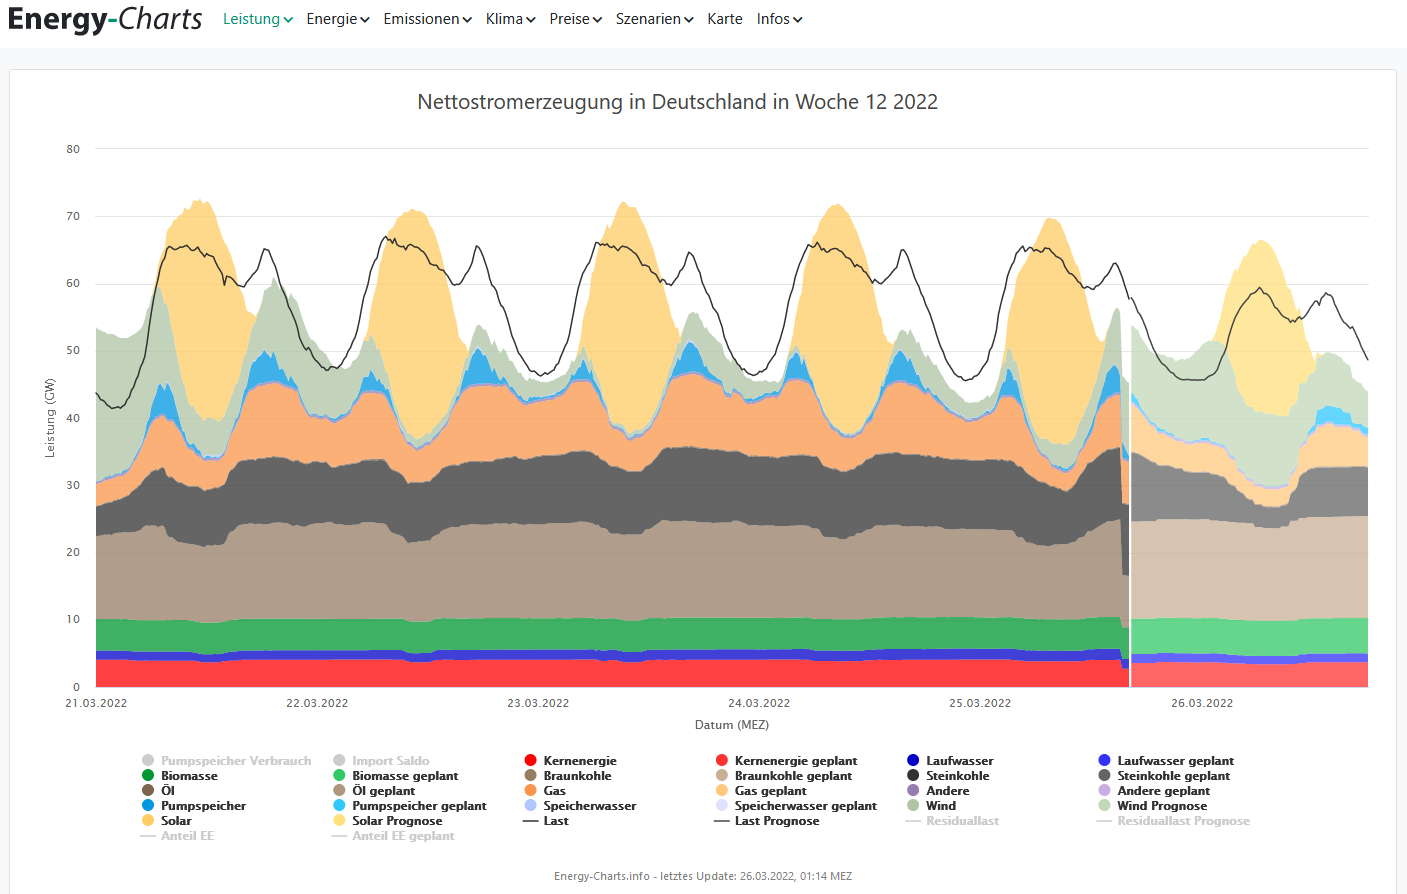Toggle the Andere geplant legend entry
The image size is (1407, 894).
pos(1154,791)
